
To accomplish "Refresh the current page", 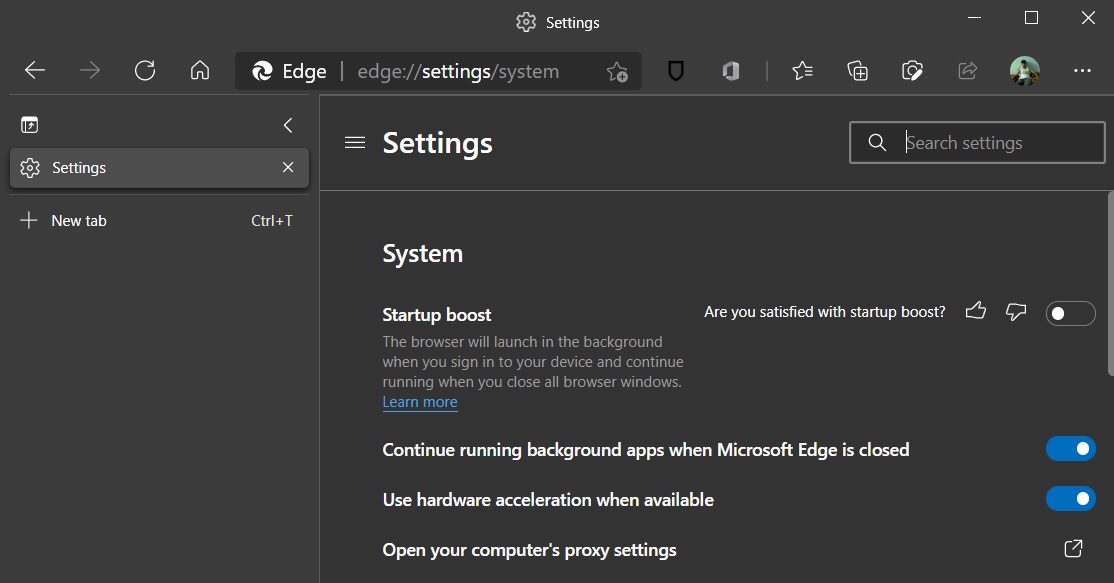I will [x=144, y=70].
